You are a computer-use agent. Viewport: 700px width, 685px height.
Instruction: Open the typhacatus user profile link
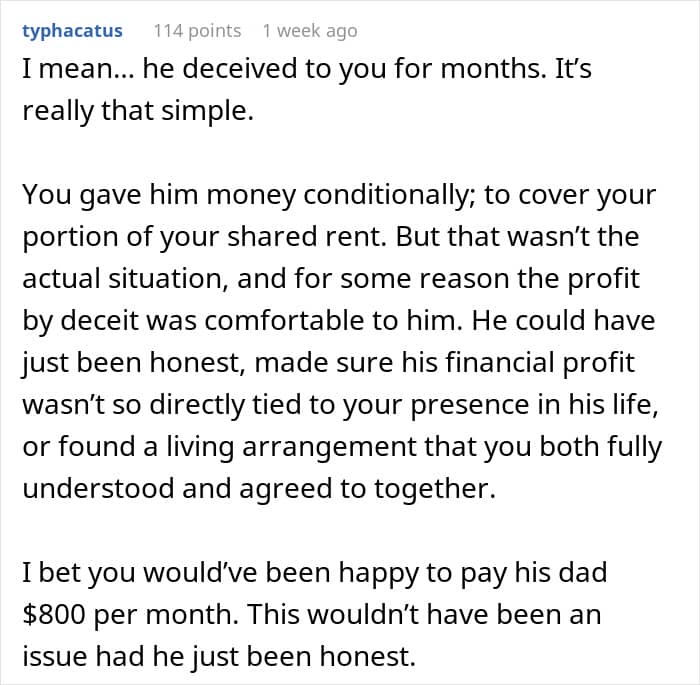[x=72, y=31]
